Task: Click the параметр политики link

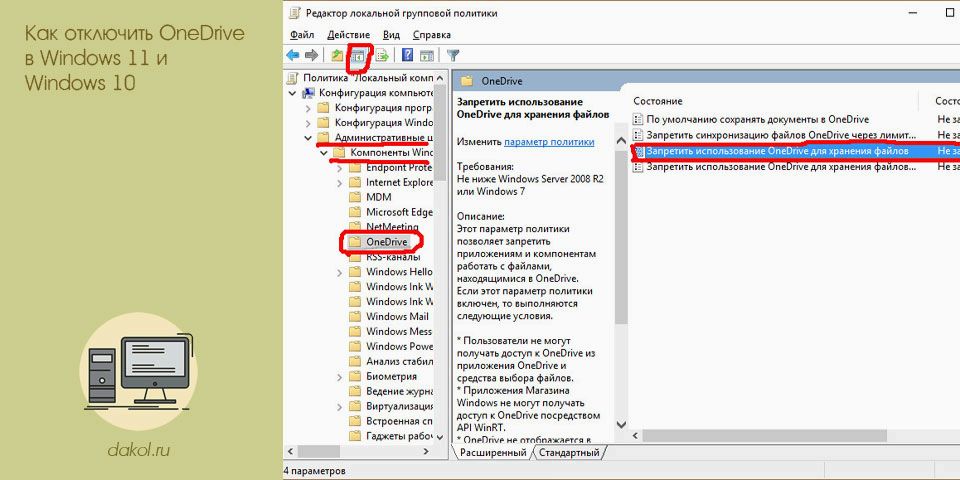Action: pos(549,141)
